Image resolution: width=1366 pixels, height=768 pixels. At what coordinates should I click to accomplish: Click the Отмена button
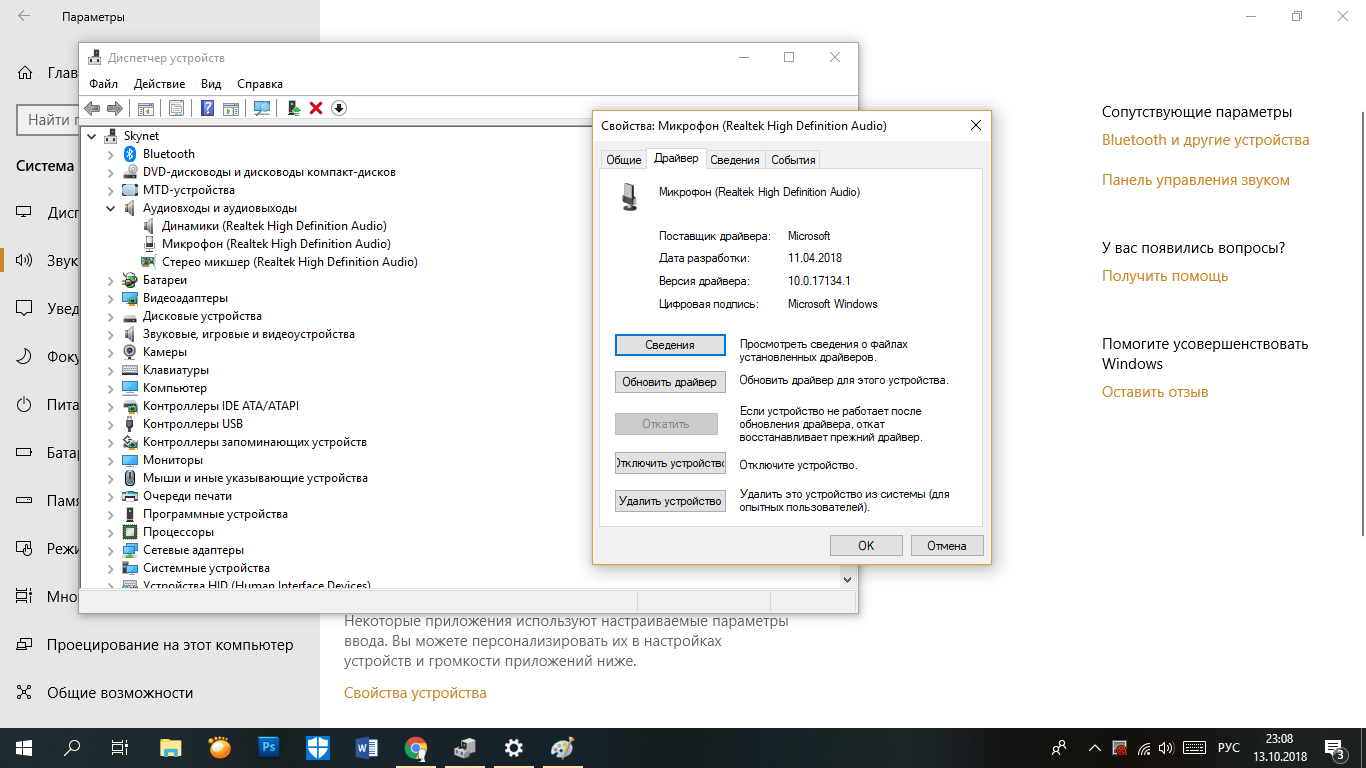[x=947, y=546]
